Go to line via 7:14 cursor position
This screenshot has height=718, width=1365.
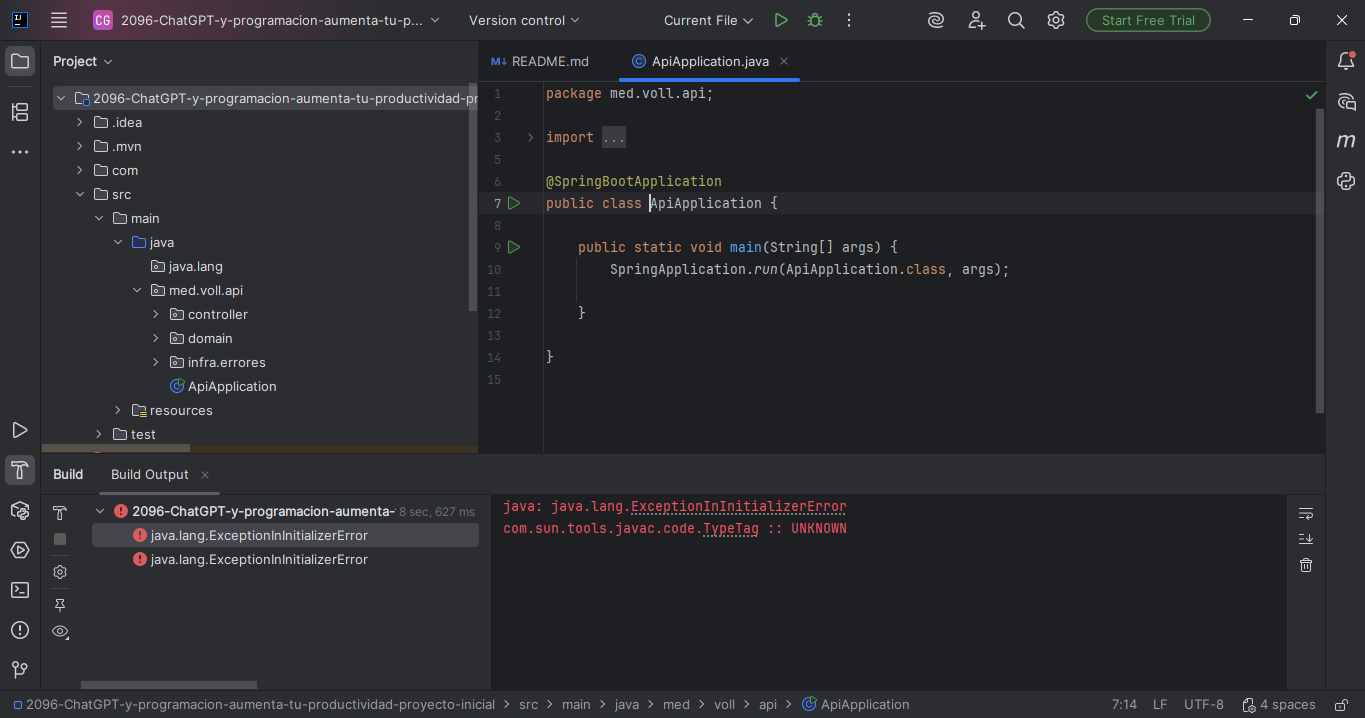pos(1124,704)
